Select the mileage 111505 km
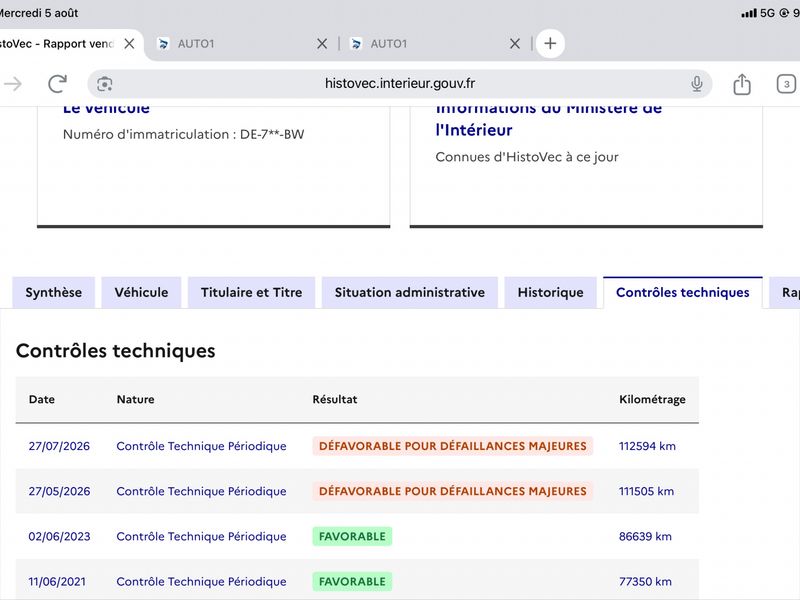Screen dimensions: 800x600 (646, 491)
